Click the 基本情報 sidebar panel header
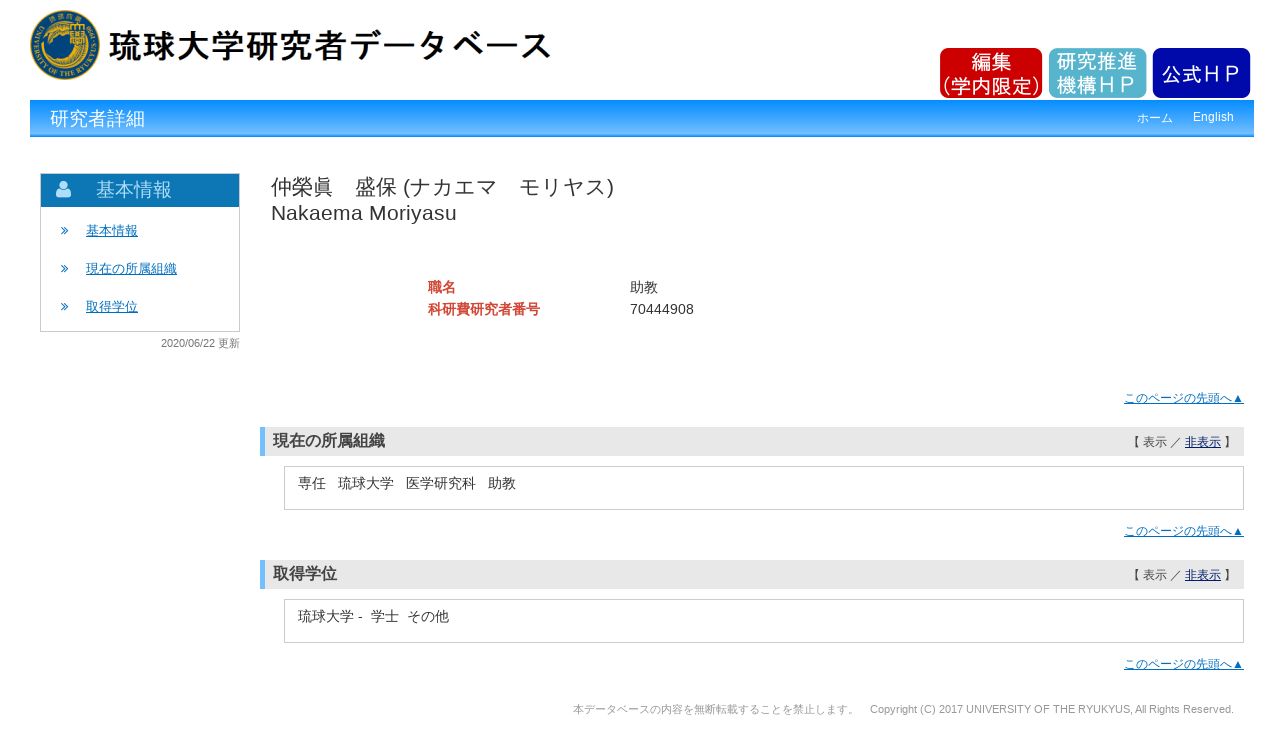 [140, 190]
